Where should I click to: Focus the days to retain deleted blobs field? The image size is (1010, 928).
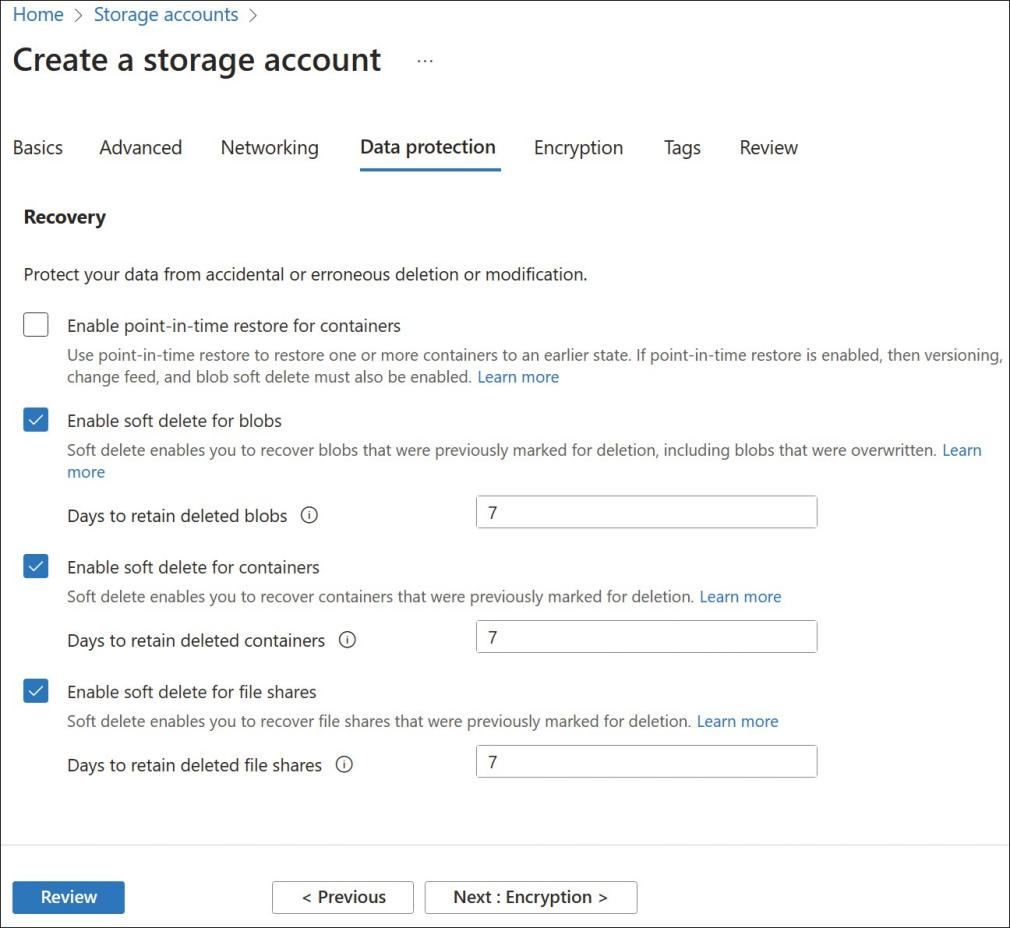[x=647, y=512]
